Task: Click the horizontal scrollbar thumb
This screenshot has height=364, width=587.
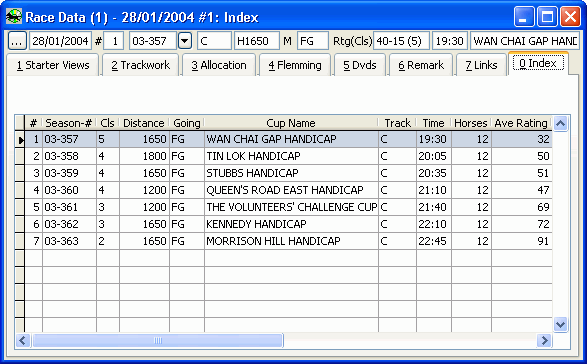Action: coord(158,340)
